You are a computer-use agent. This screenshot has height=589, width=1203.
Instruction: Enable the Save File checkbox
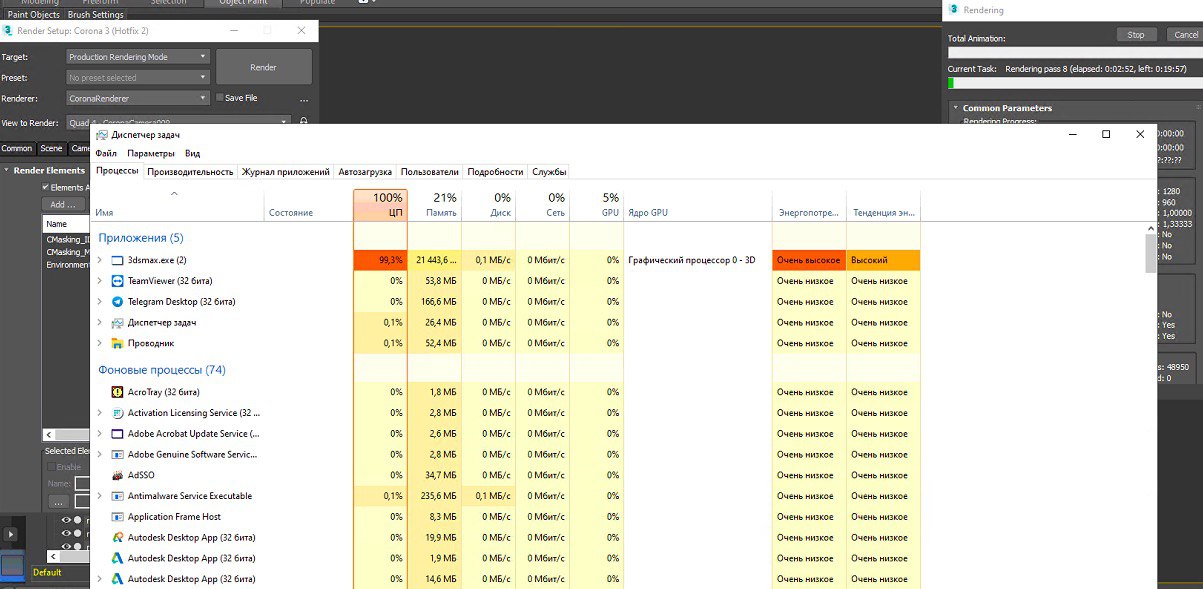(x=220, y=98)
